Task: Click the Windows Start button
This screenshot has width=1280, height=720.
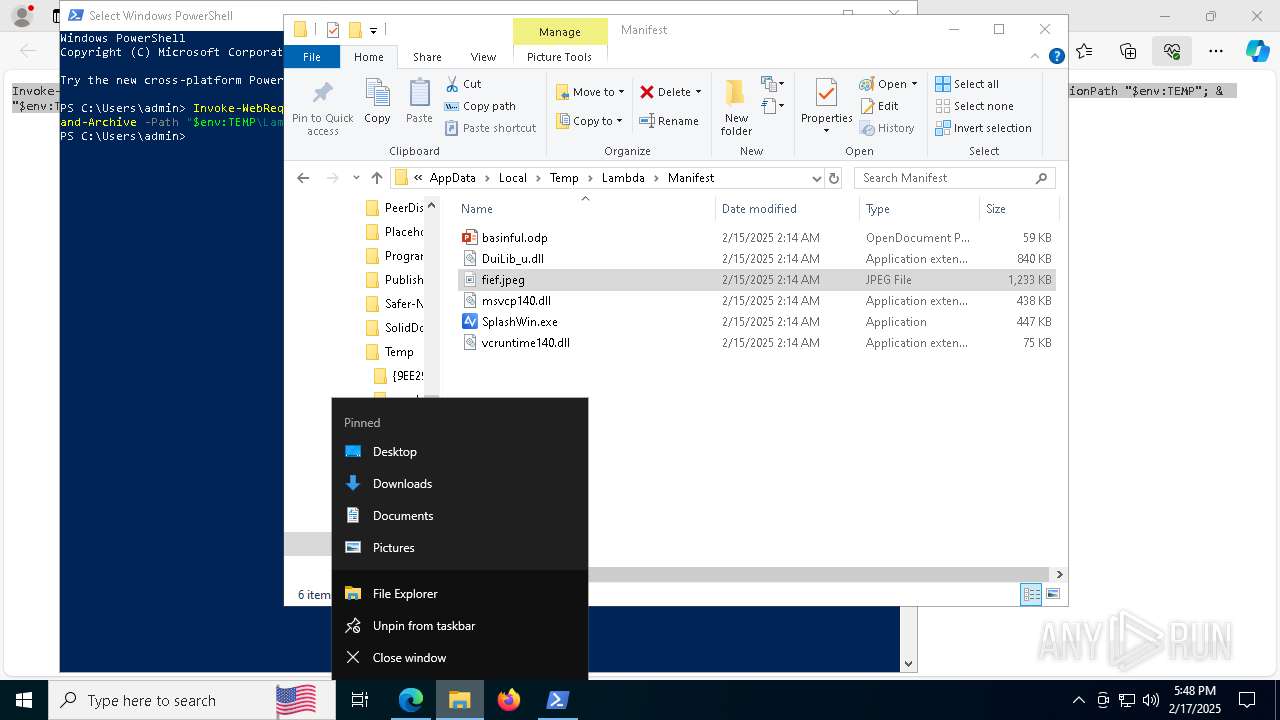Action: 23,700
